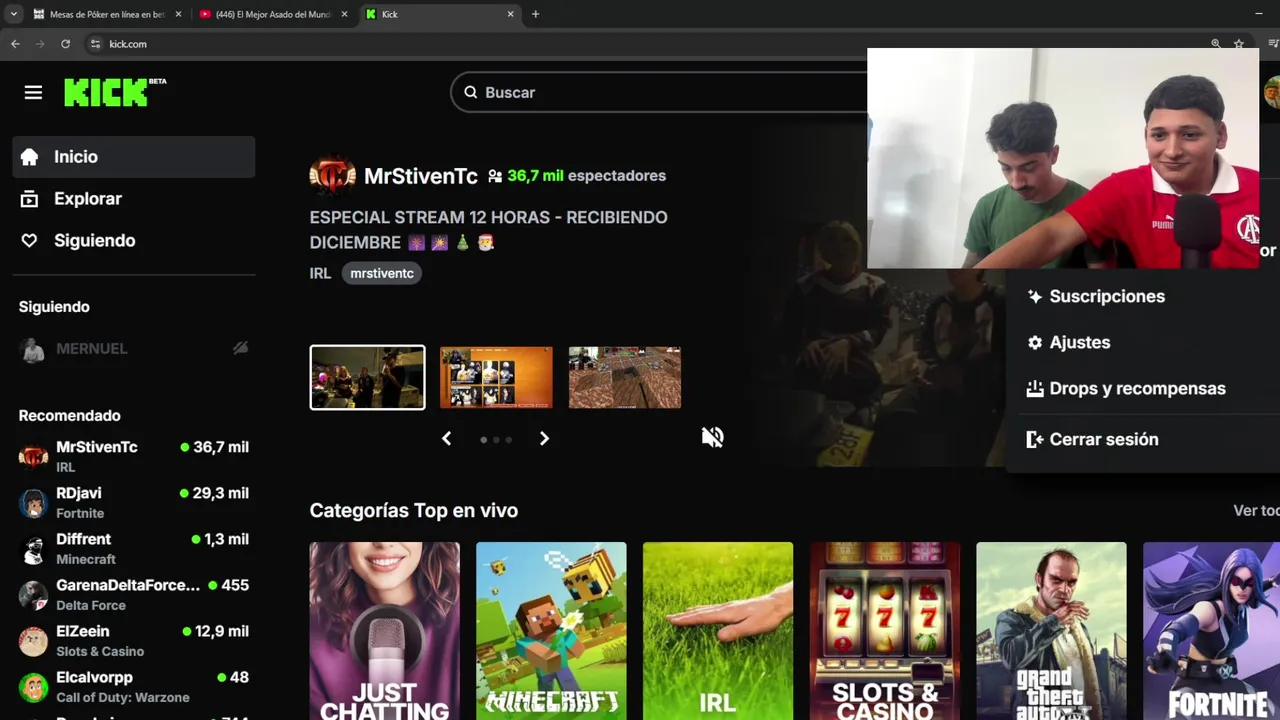Click the Explorar icon
This screenshot has height=720, width=1280.
click(x=29, y=199)
